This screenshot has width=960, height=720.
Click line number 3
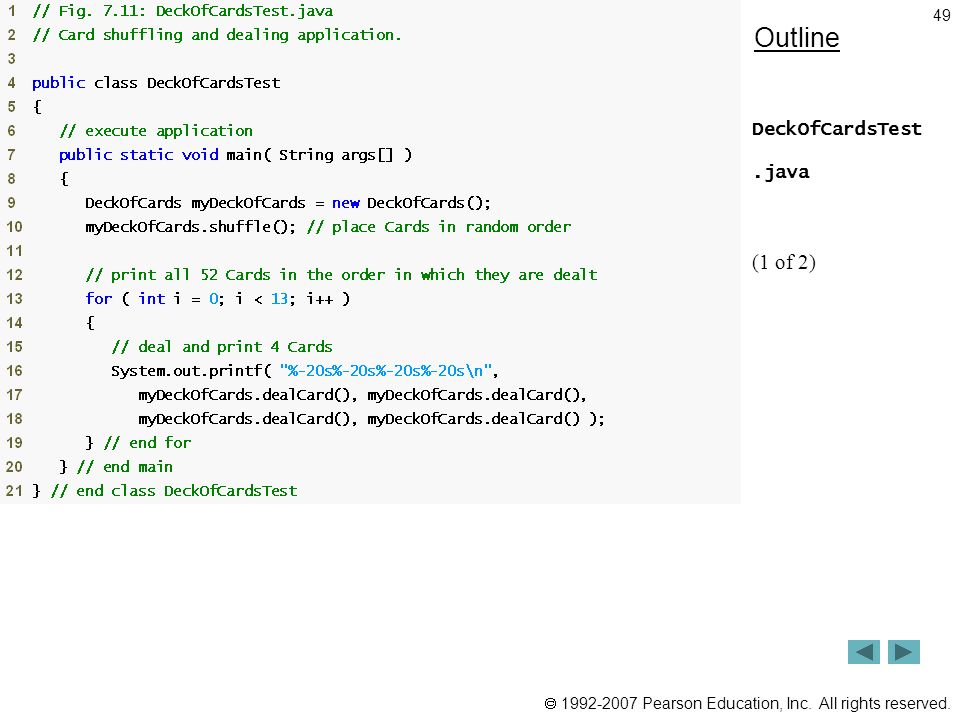11,59
